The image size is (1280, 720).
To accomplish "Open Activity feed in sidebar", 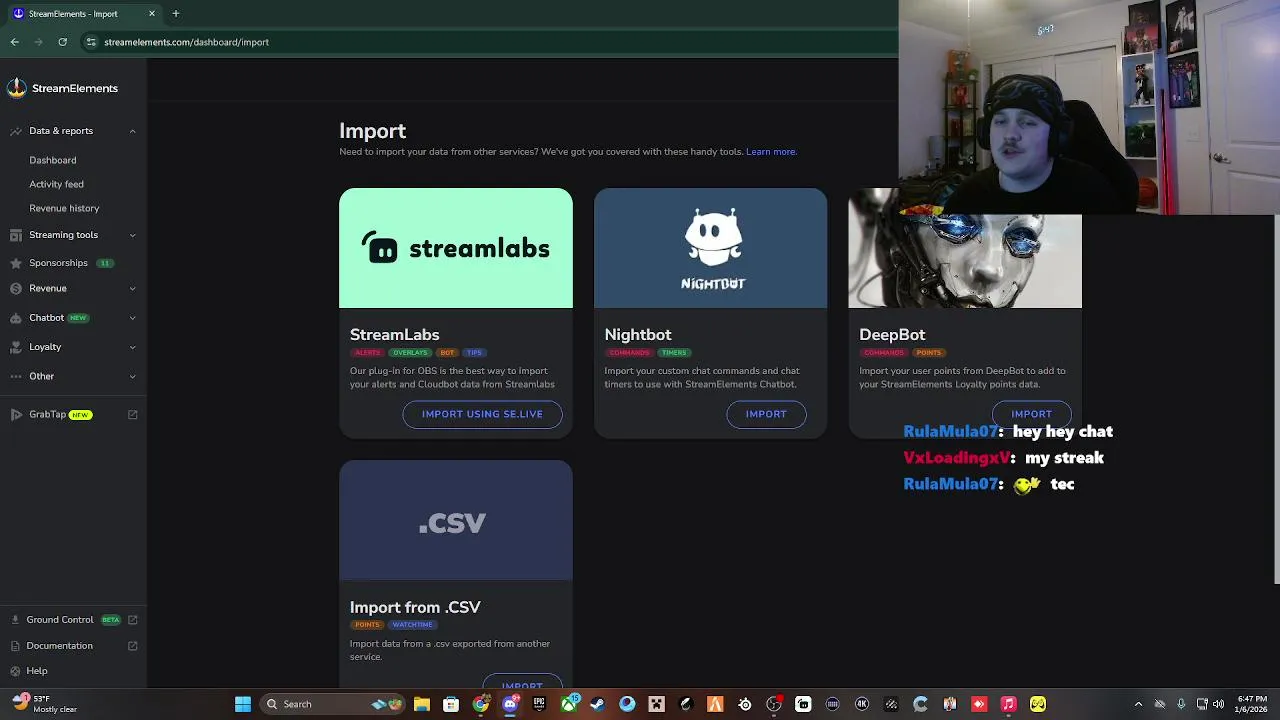I will tap(56, 184).
